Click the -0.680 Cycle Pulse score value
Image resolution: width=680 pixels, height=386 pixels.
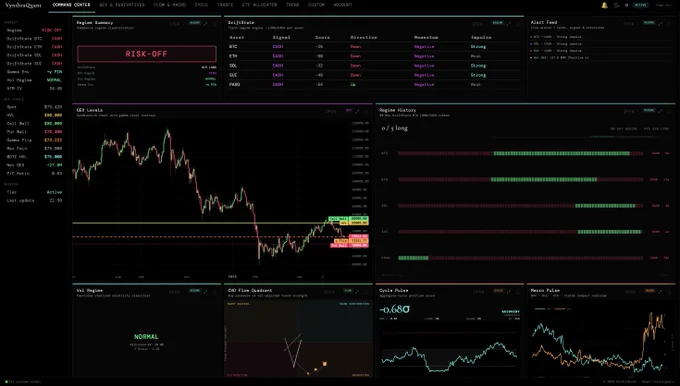click(x=395, y=309)
